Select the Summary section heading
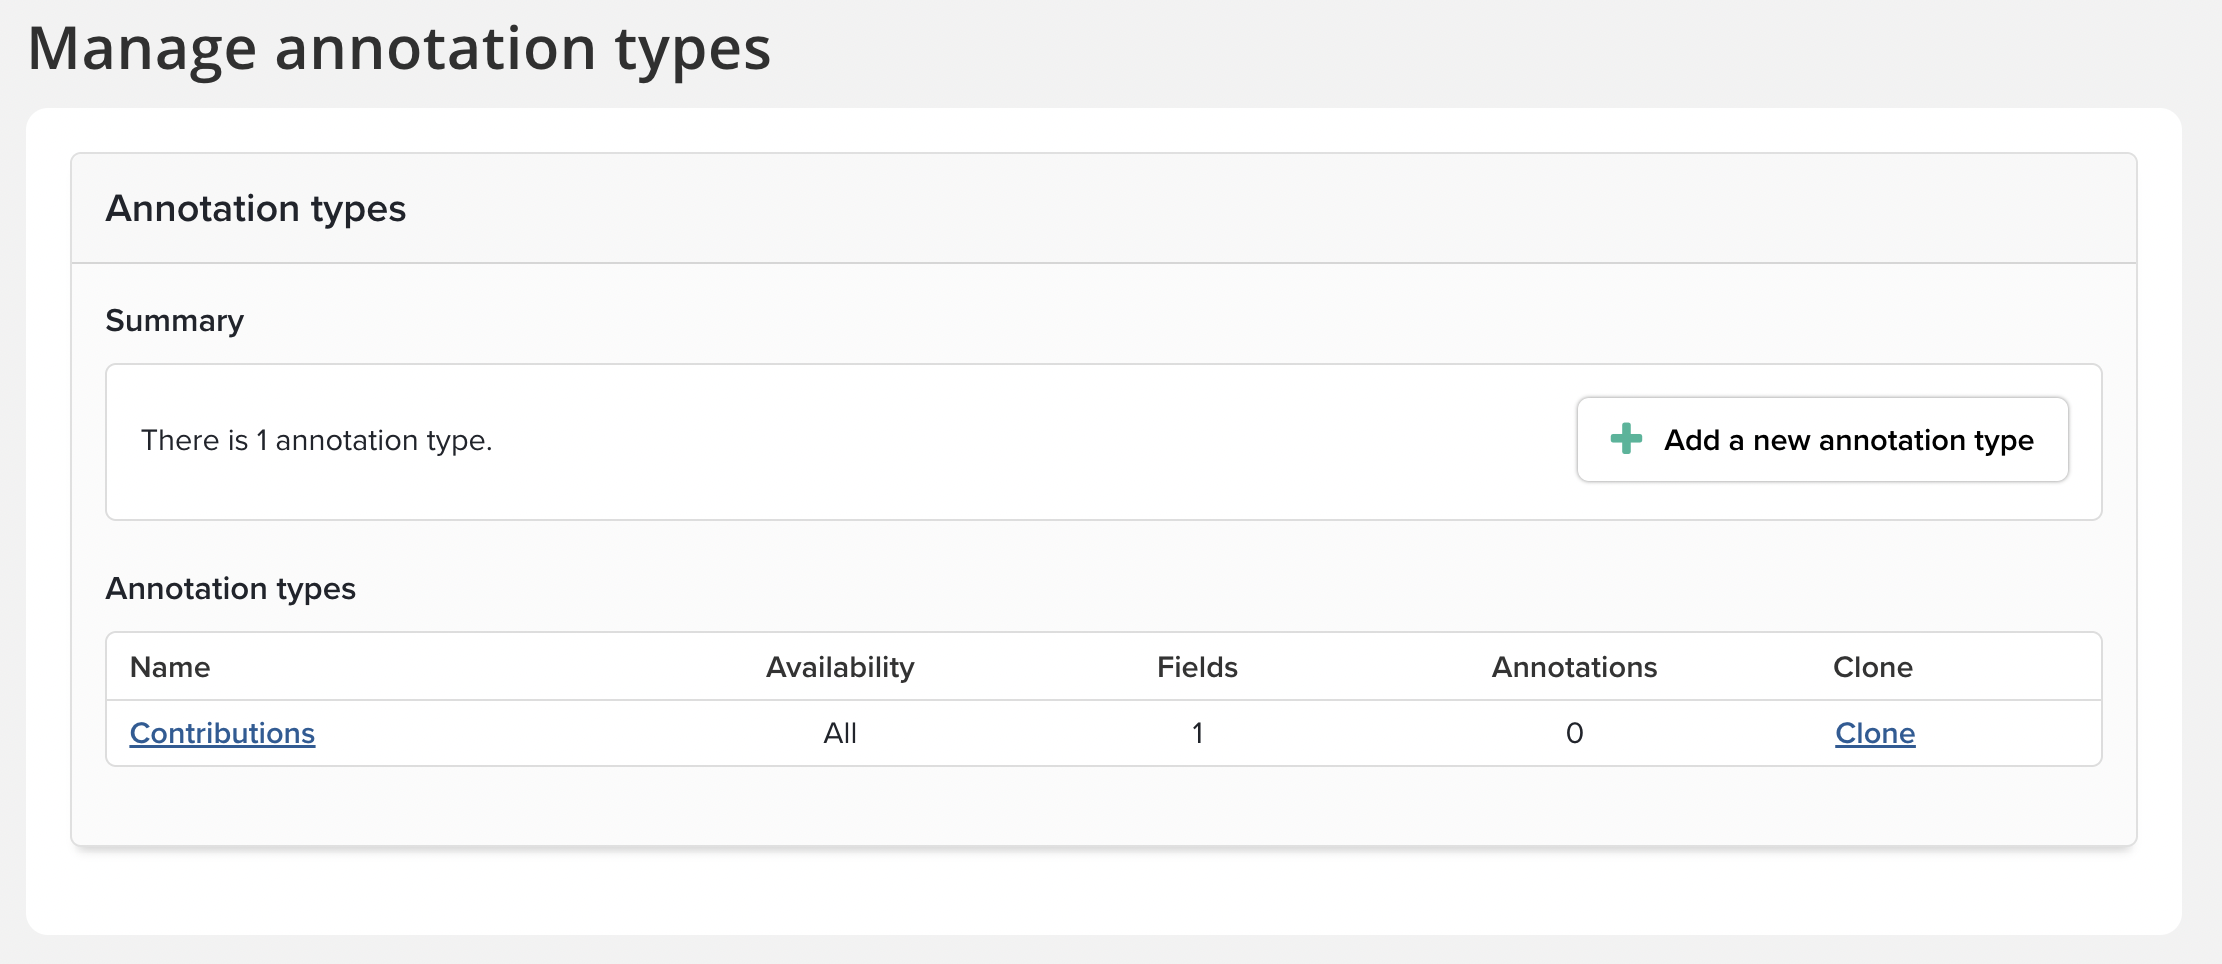The width and height of the screenshot is (2222, 964). point(175,320)
